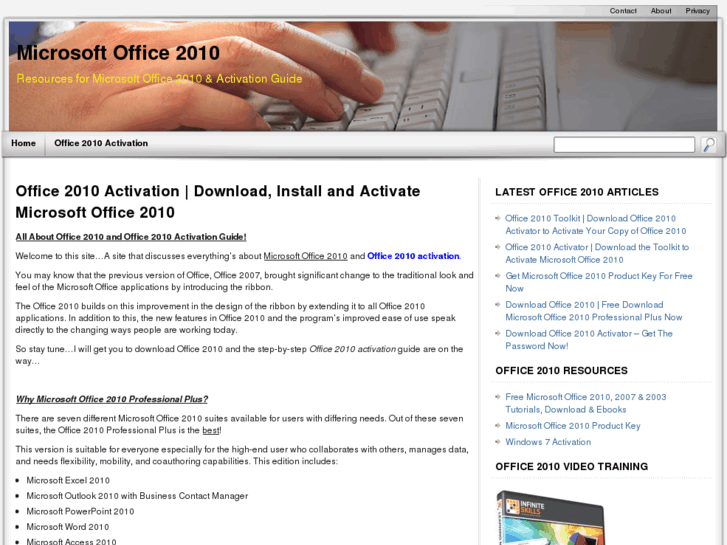This screenshot has height=545, width=727.
Task: Open the Home menu item
Action: pyautogui.click(x=24, y=143)
